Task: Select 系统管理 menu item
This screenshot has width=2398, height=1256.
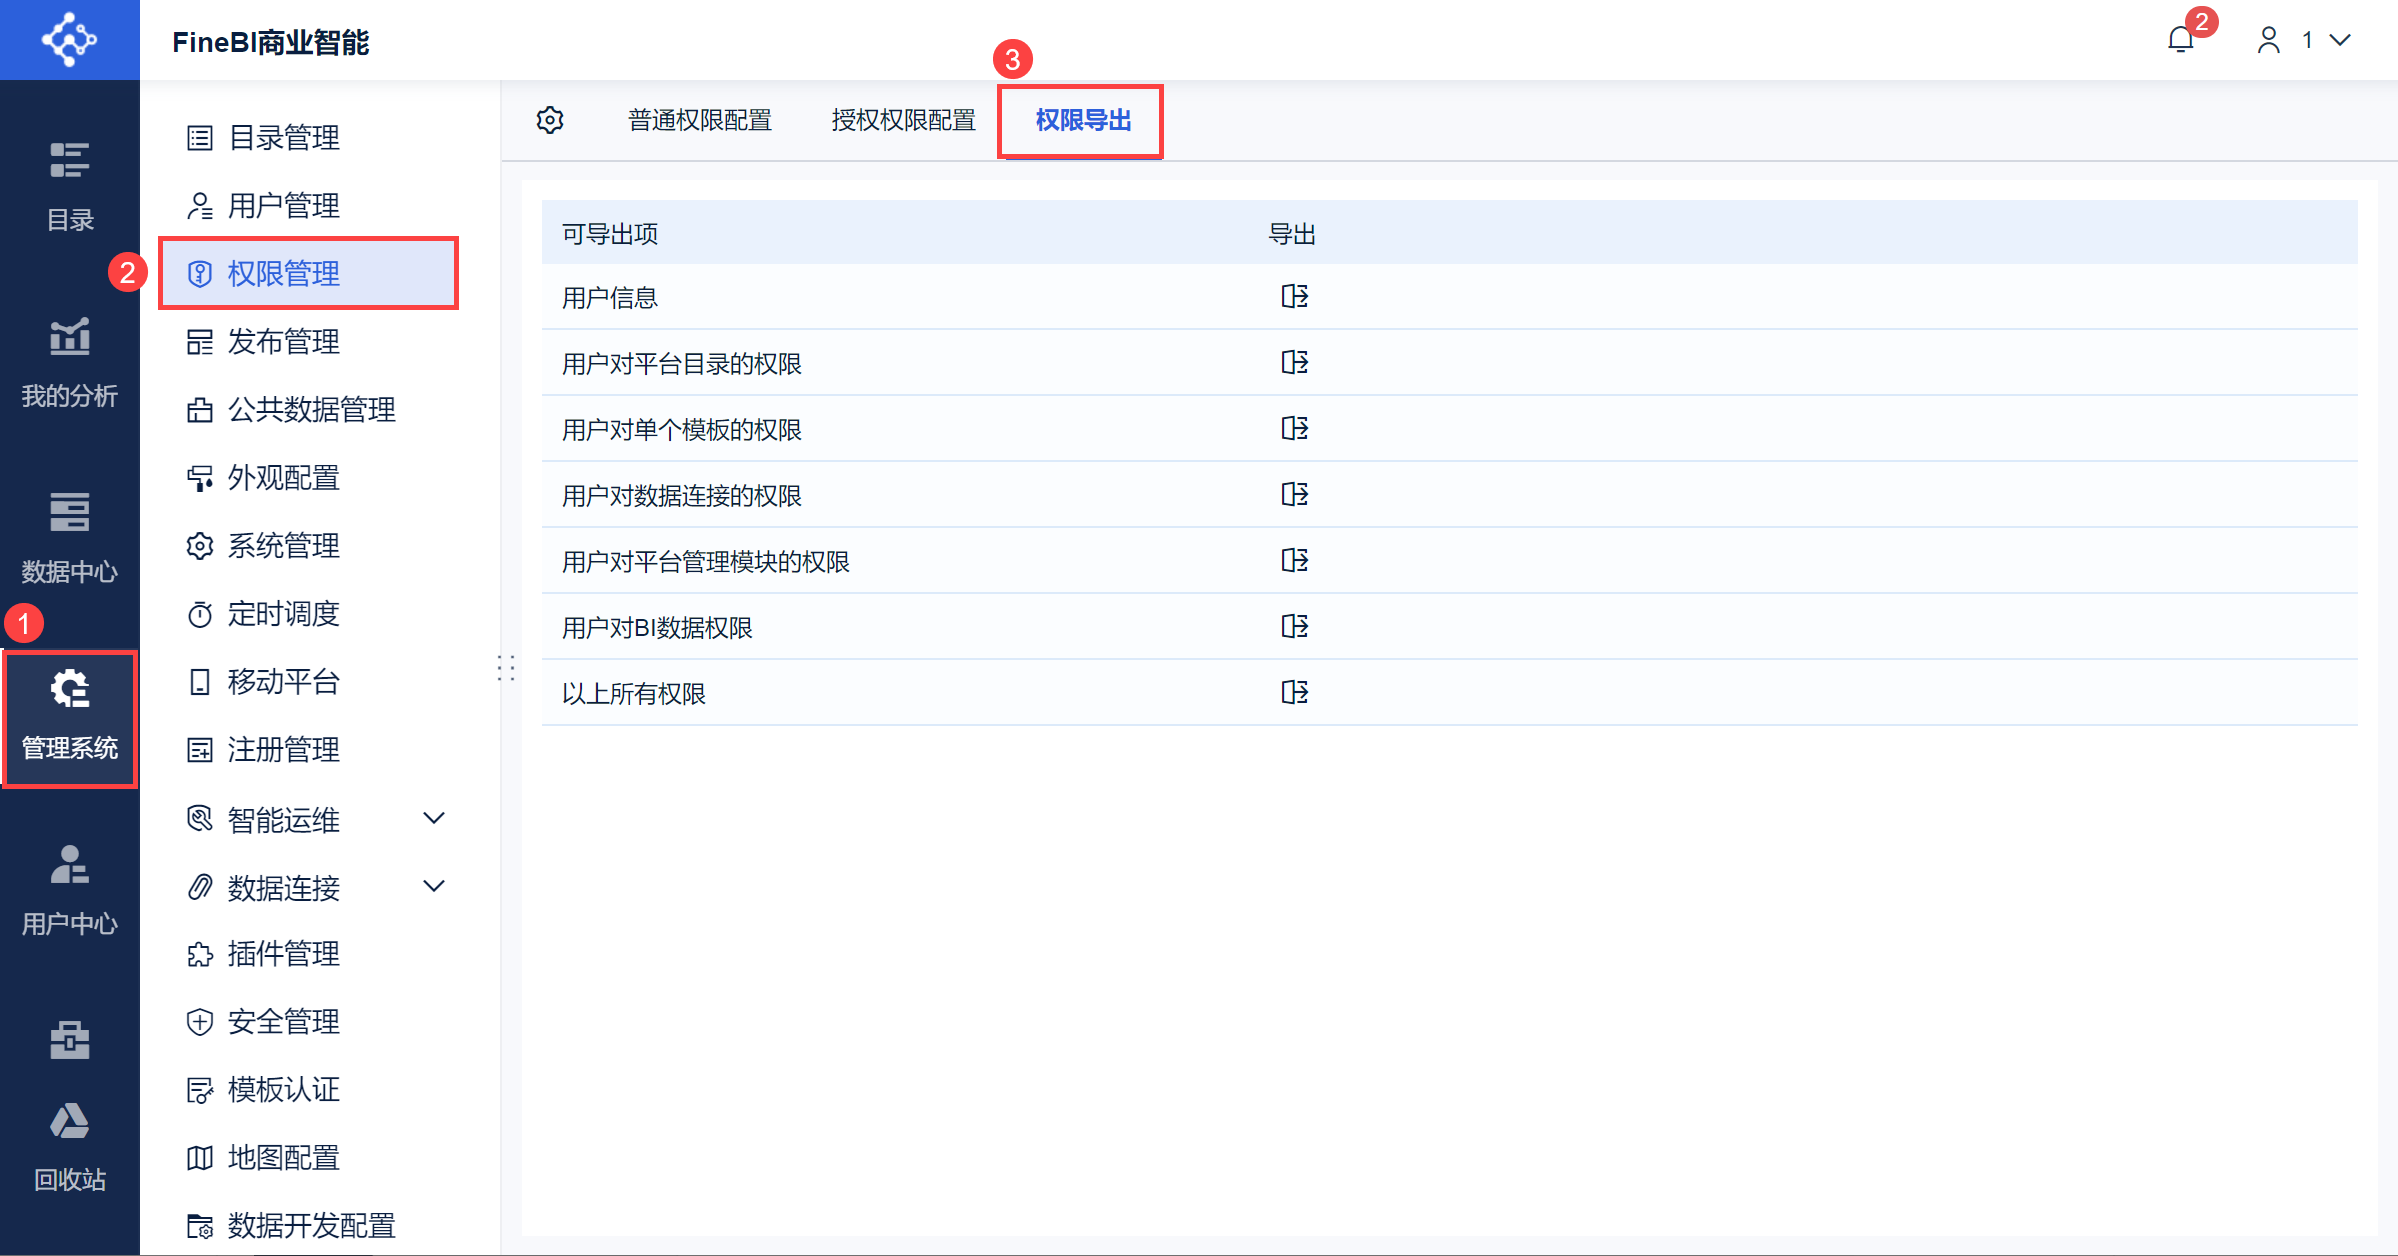Action: [283, 546]
